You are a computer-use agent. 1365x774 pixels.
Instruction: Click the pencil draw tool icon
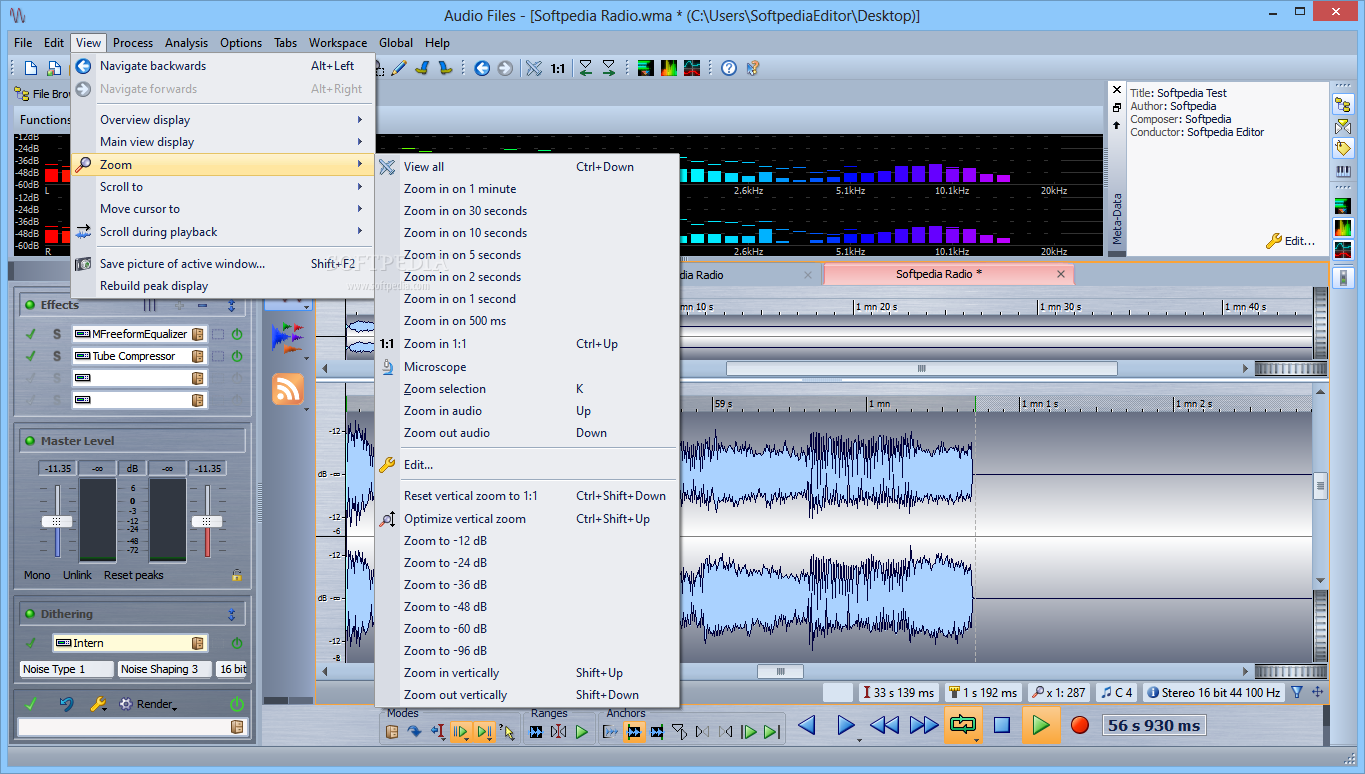399,68
